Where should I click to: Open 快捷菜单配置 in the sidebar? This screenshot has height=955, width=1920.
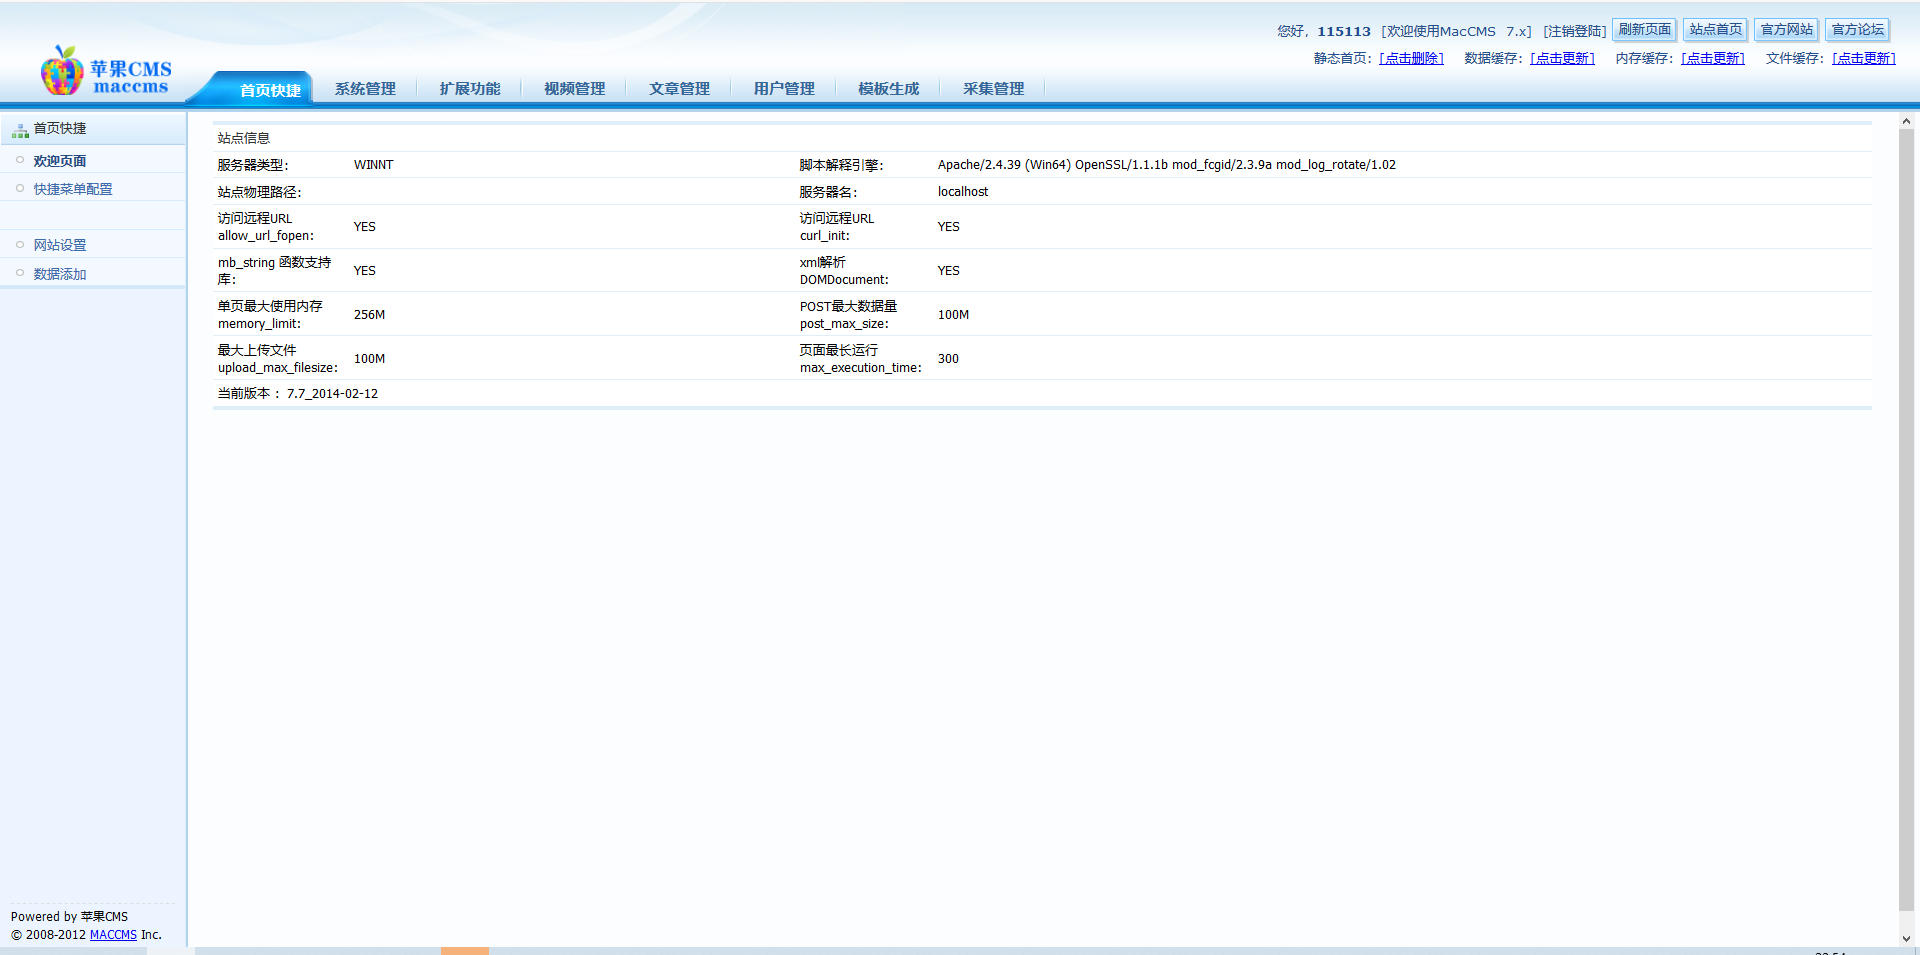coord(73,189)
